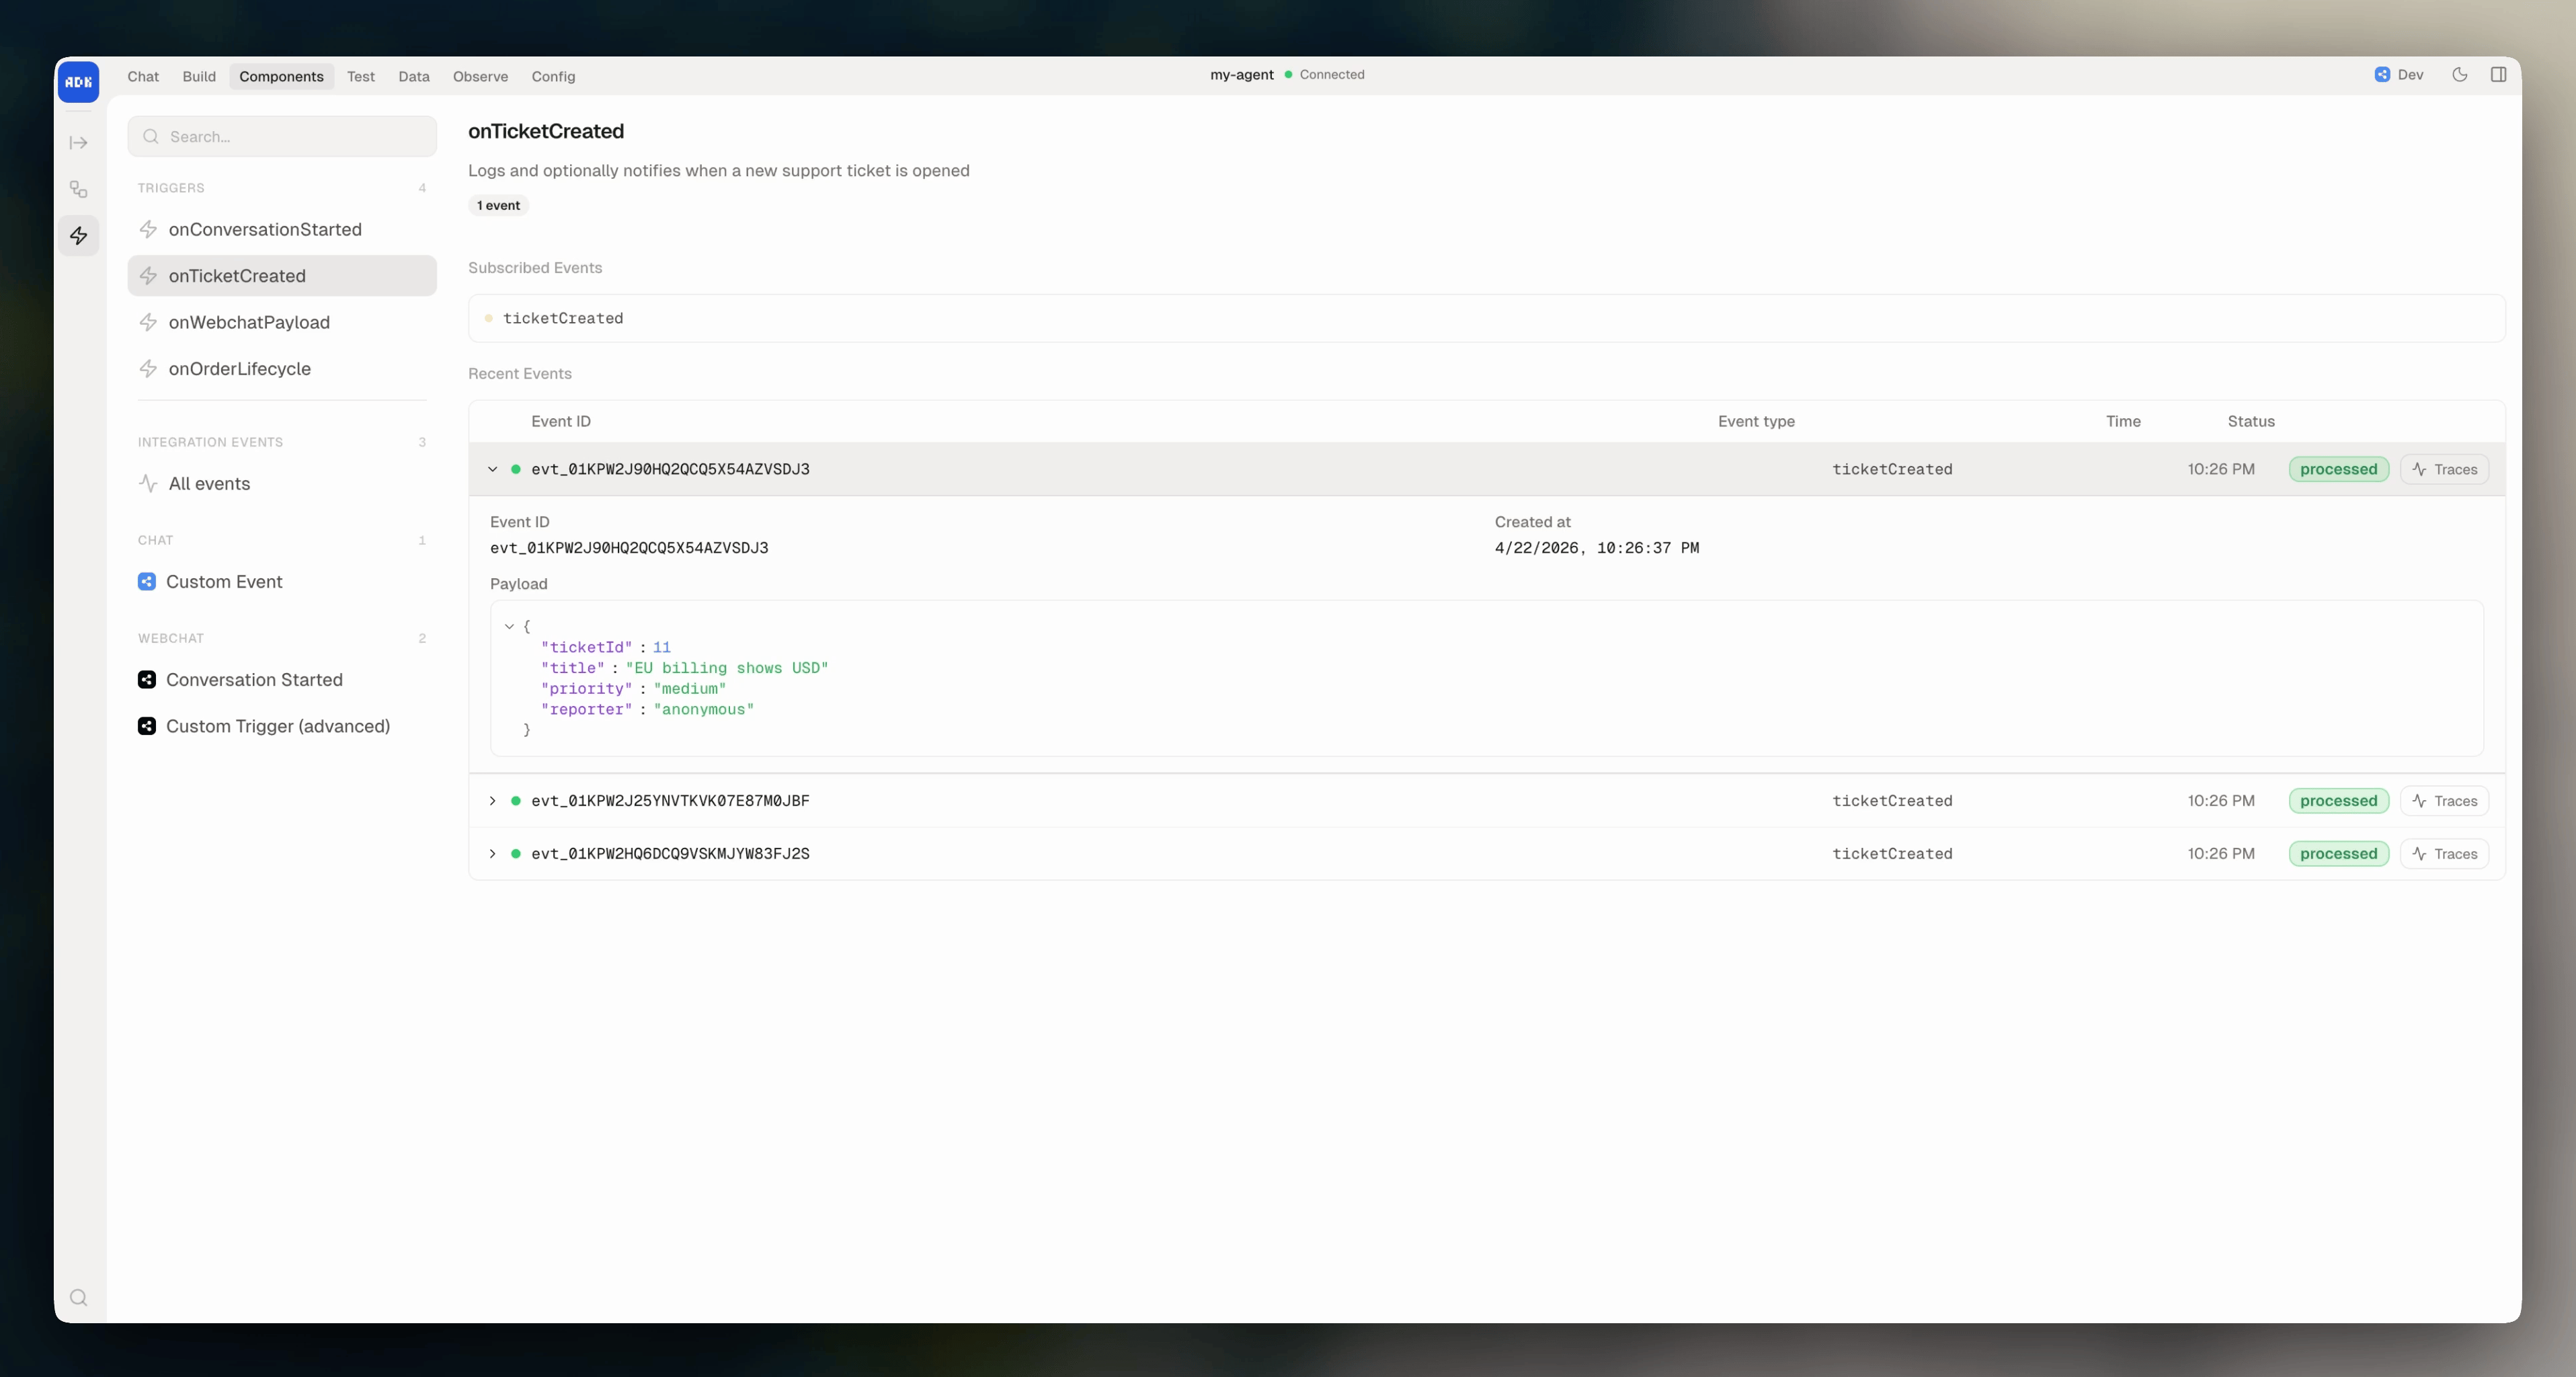
Task: Click the onTicketCreated page heading
Action: pos(546,131)
